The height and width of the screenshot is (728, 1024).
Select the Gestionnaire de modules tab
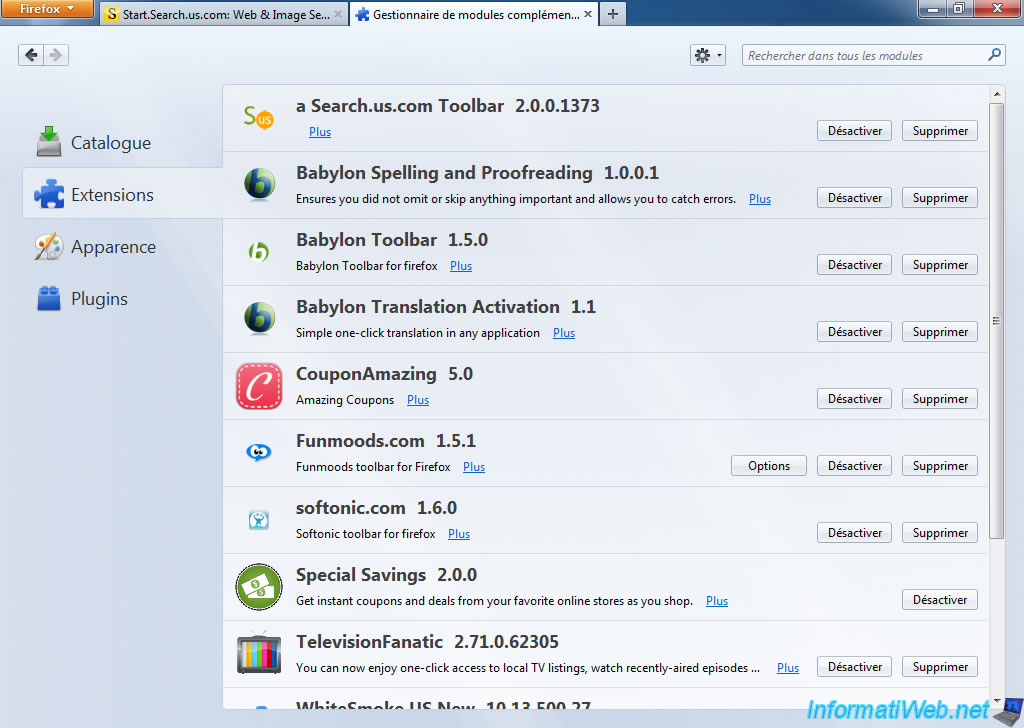click(x=475, y=14)
